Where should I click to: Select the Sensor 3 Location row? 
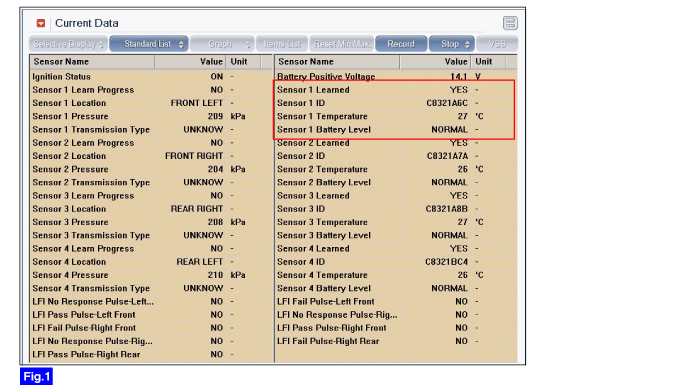(x=151, y=209)
